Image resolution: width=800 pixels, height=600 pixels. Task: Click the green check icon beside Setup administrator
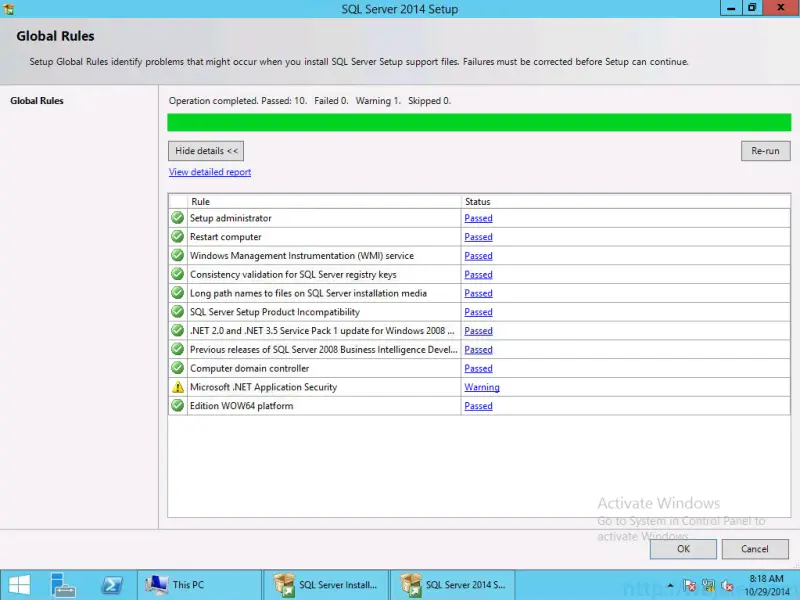coord(177,218)
